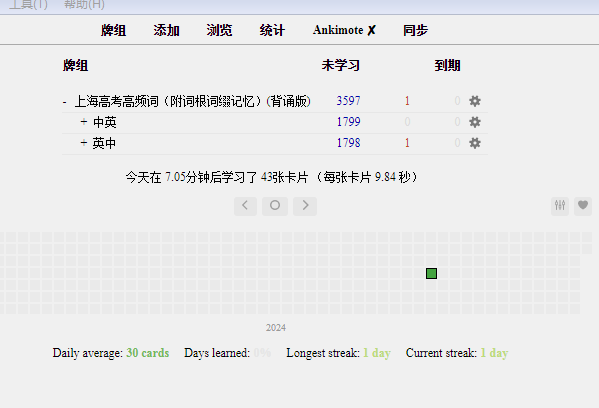Viewport: 599px width, 408px height.
Task: Toggle Ankimote ✗ connection
Action: tap(344, 30)
